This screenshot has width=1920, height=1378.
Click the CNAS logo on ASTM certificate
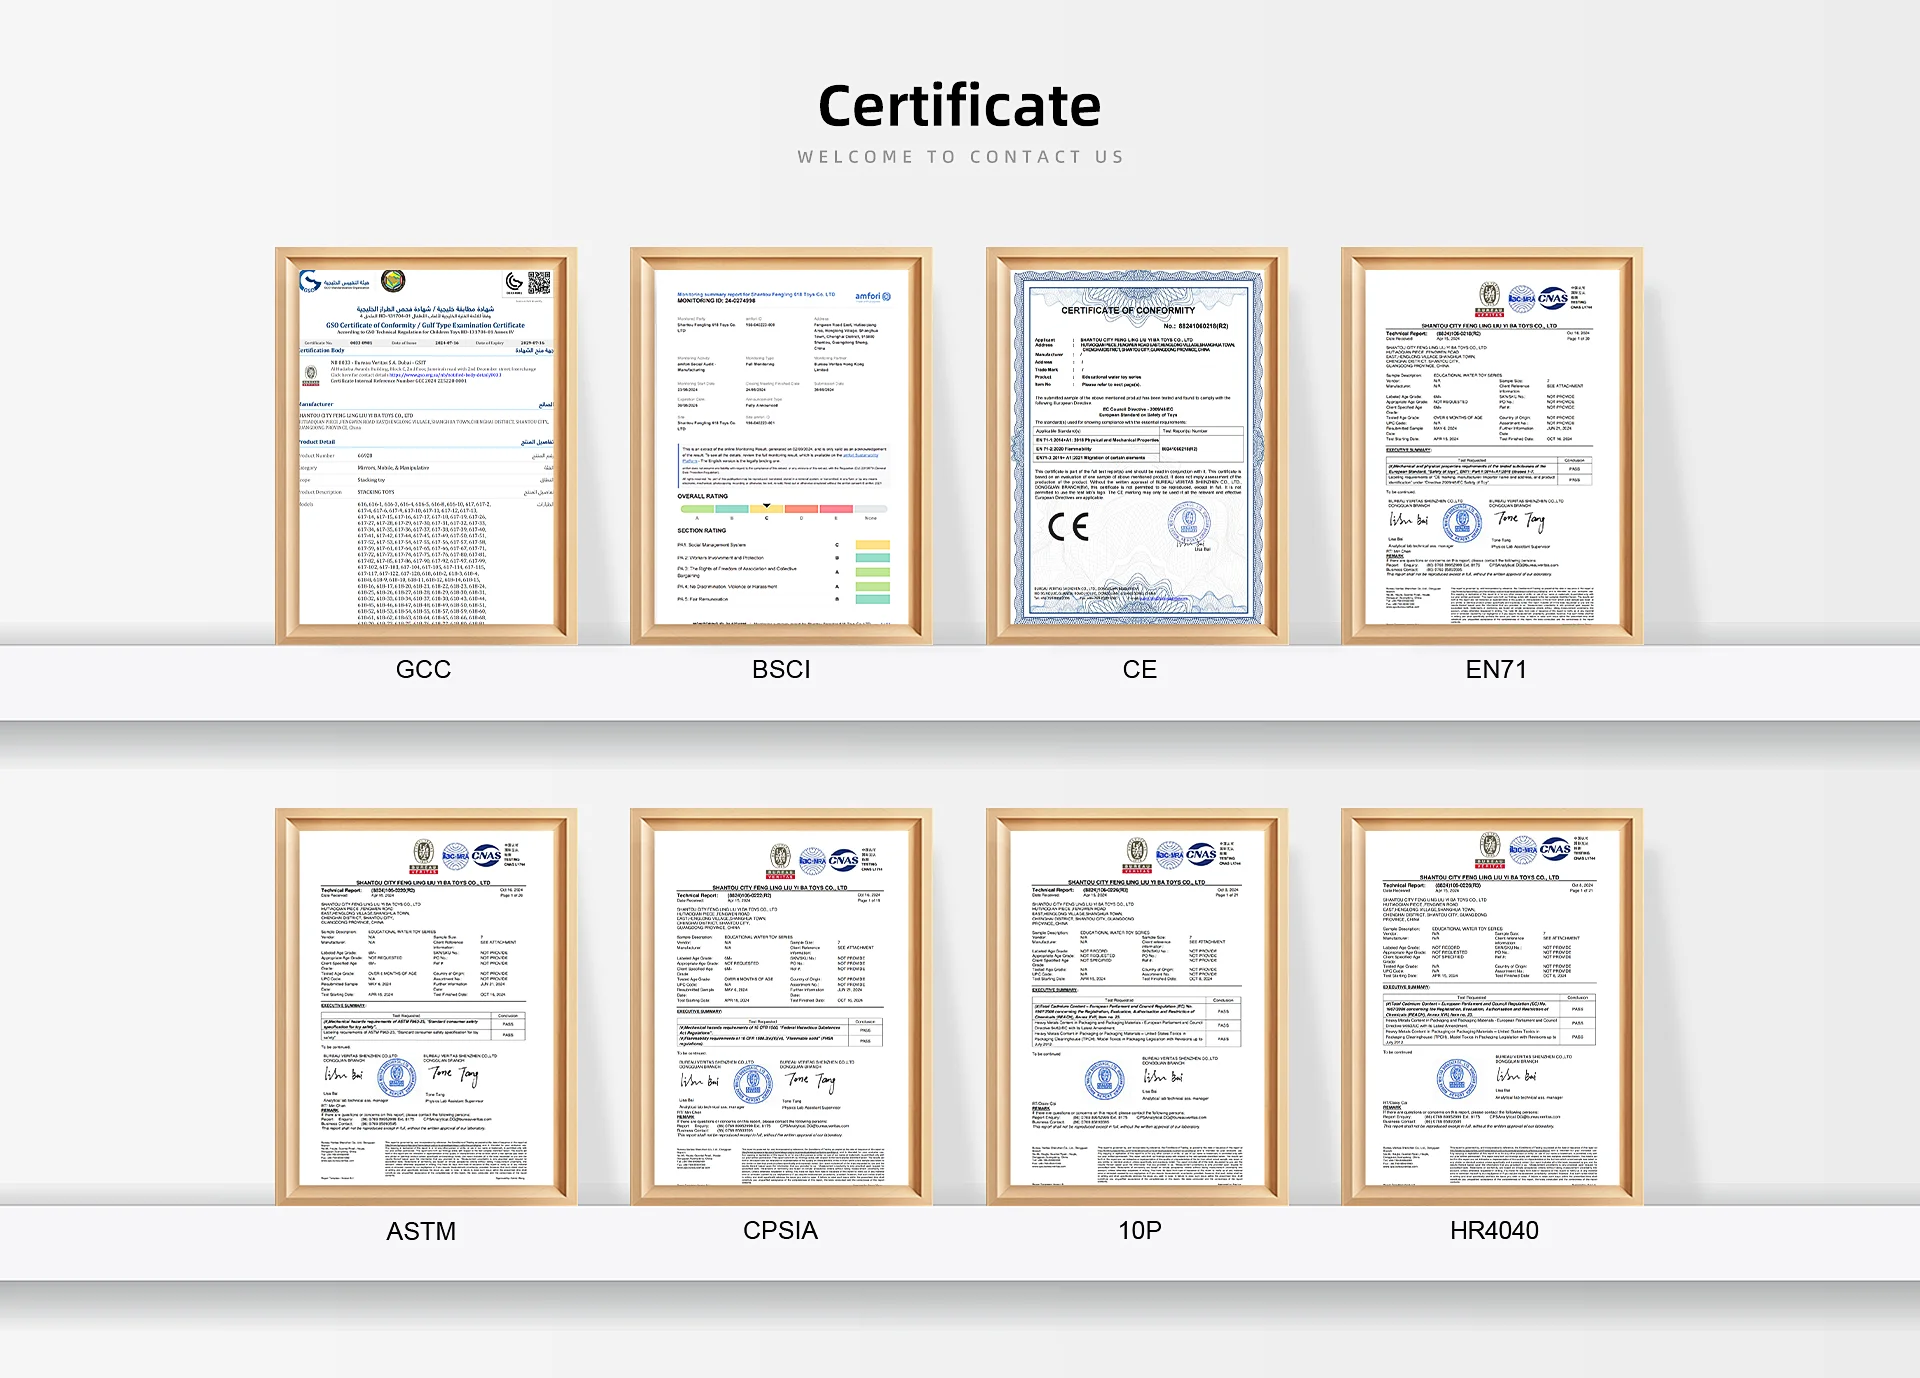point(486,855)
